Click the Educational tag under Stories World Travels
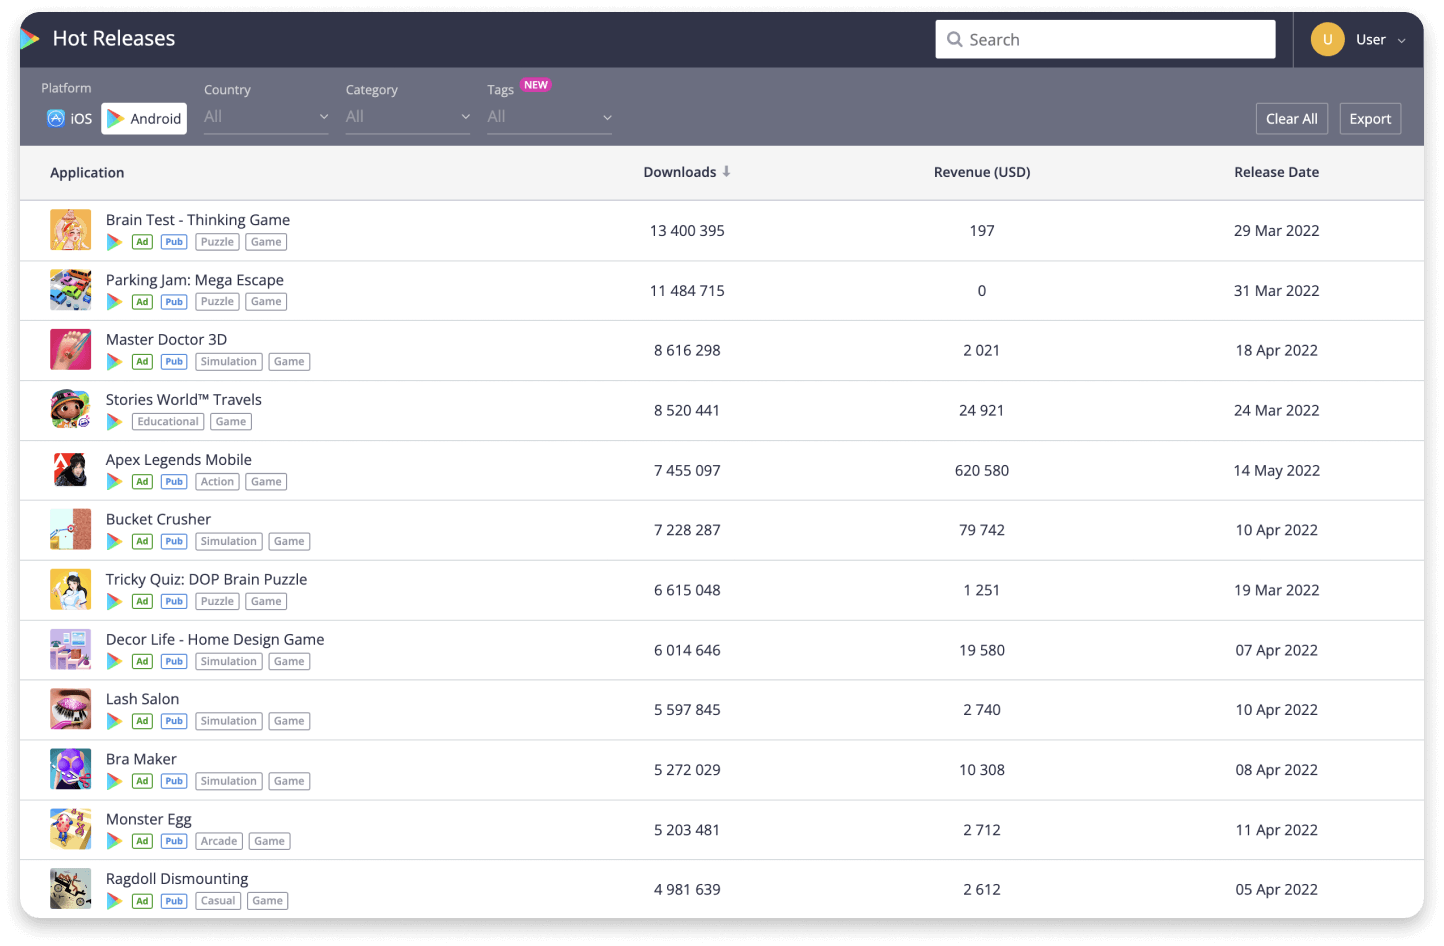1444x946 pixels. tap(168, 422)
